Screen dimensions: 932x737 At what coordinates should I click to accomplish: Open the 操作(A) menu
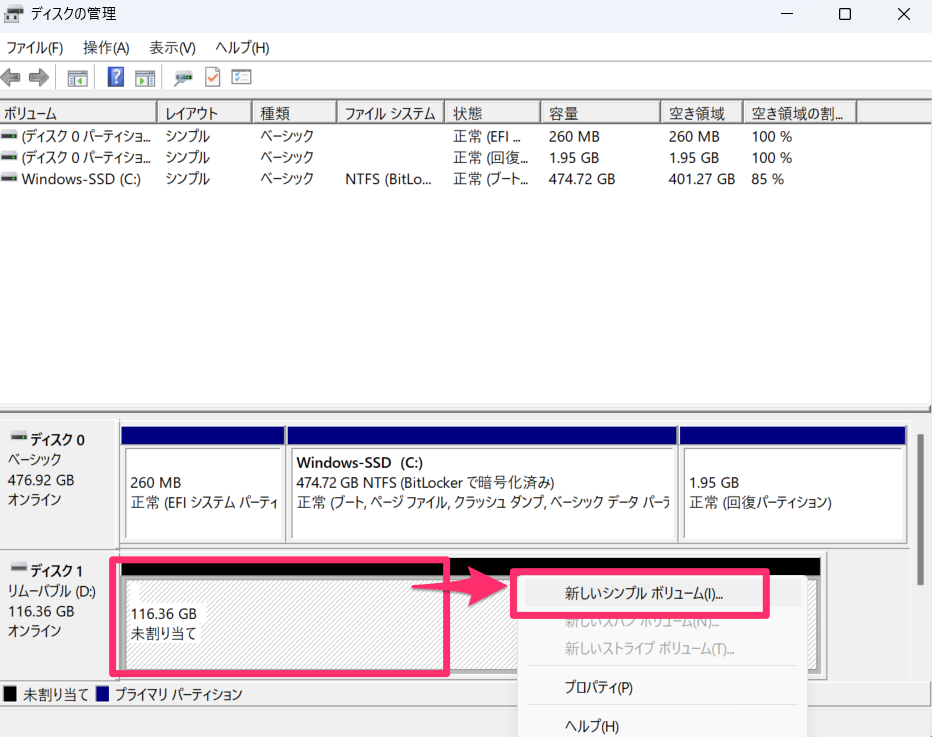click(106, 48)
